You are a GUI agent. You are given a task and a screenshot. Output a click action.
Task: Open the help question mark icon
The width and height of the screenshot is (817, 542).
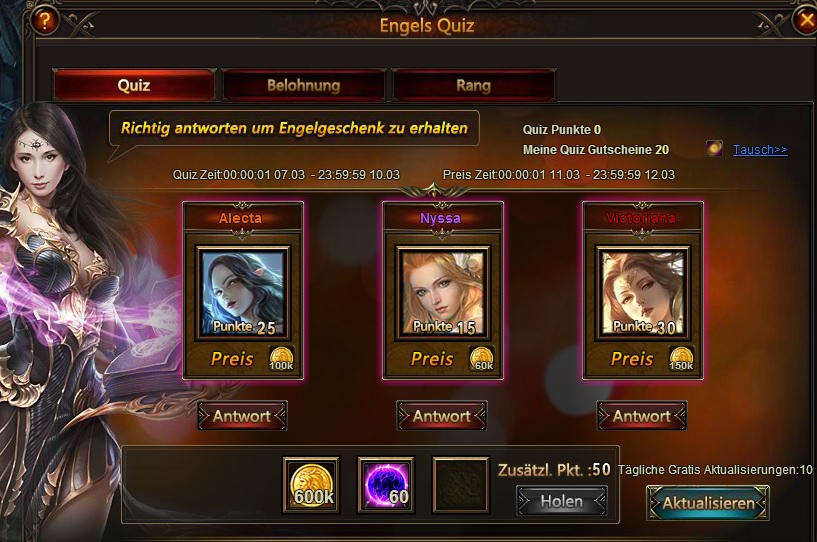[x=44, y=21]
